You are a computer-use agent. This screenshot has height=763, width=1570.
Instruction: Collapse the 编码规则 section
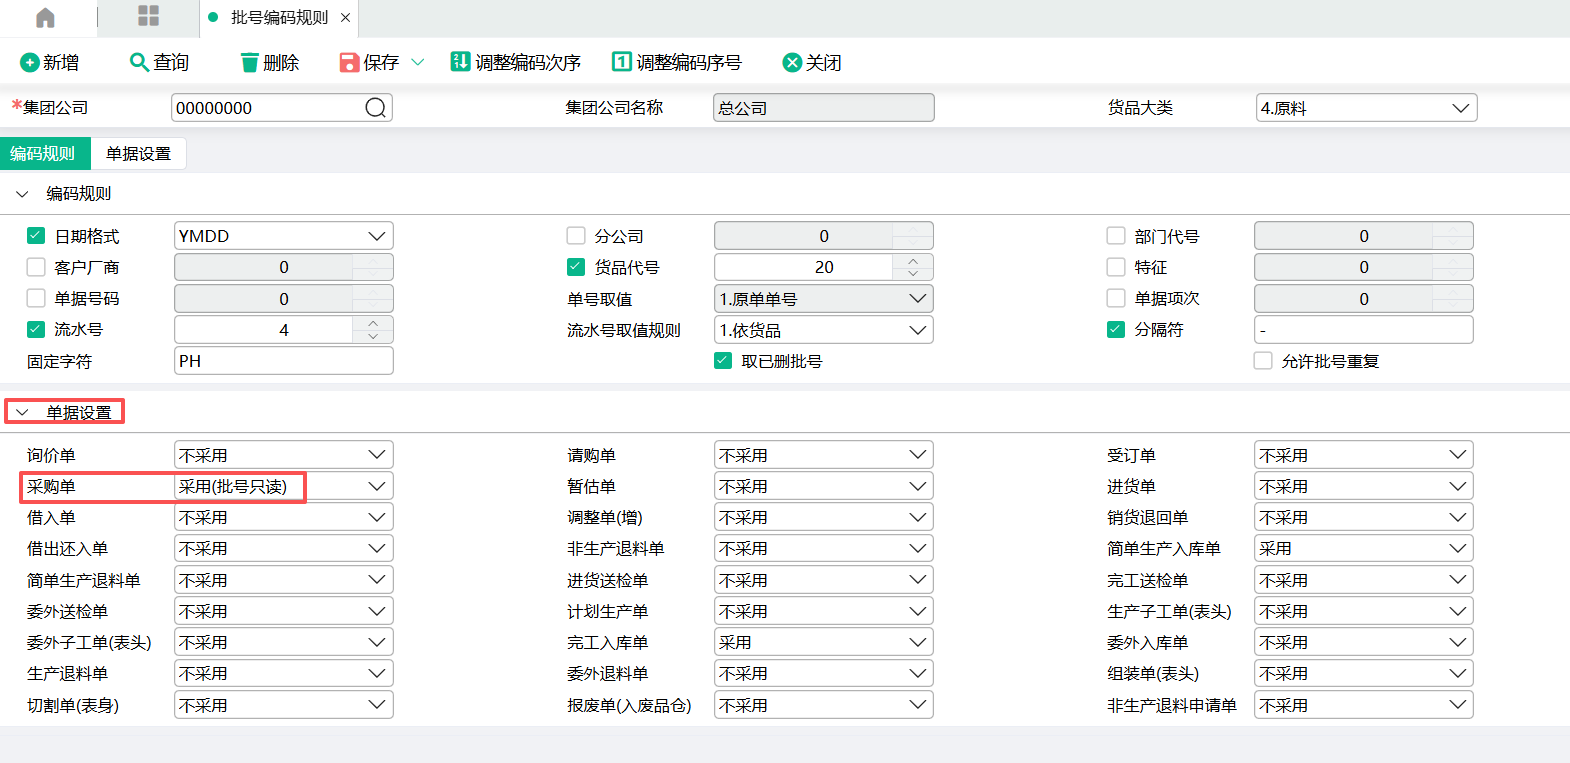22,194
